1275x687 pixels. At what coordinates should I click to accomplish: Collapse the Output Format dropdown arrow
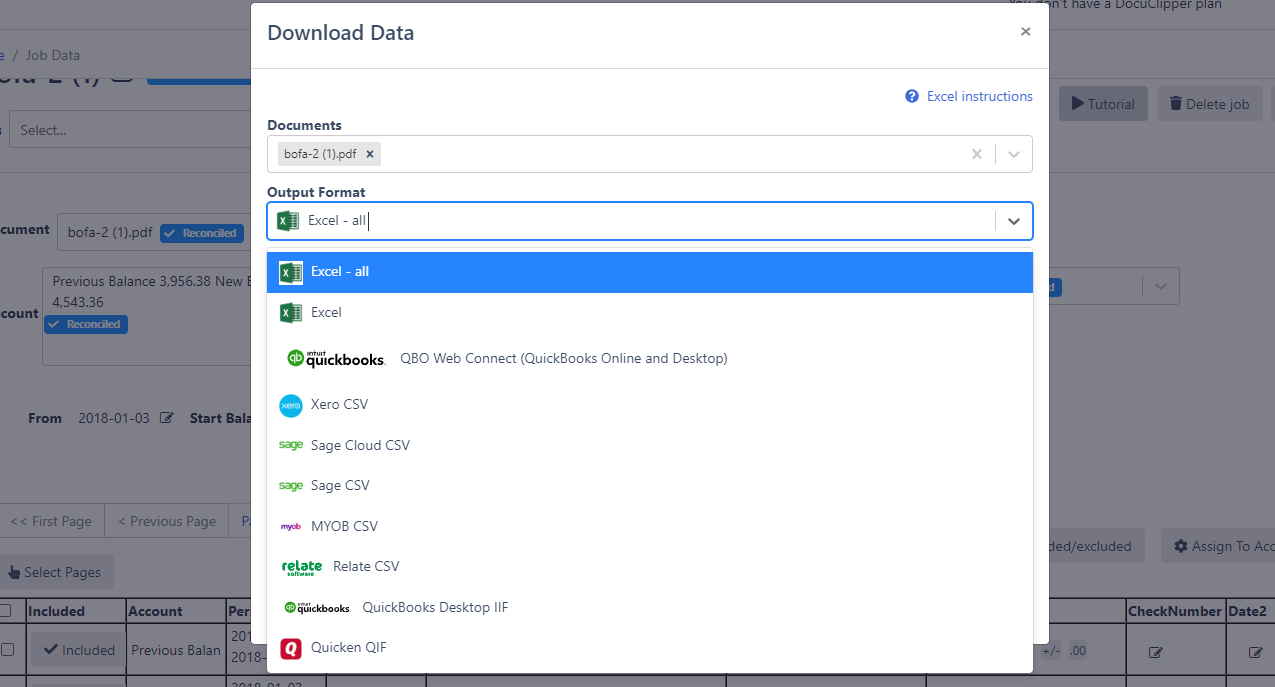point(1014,221)
